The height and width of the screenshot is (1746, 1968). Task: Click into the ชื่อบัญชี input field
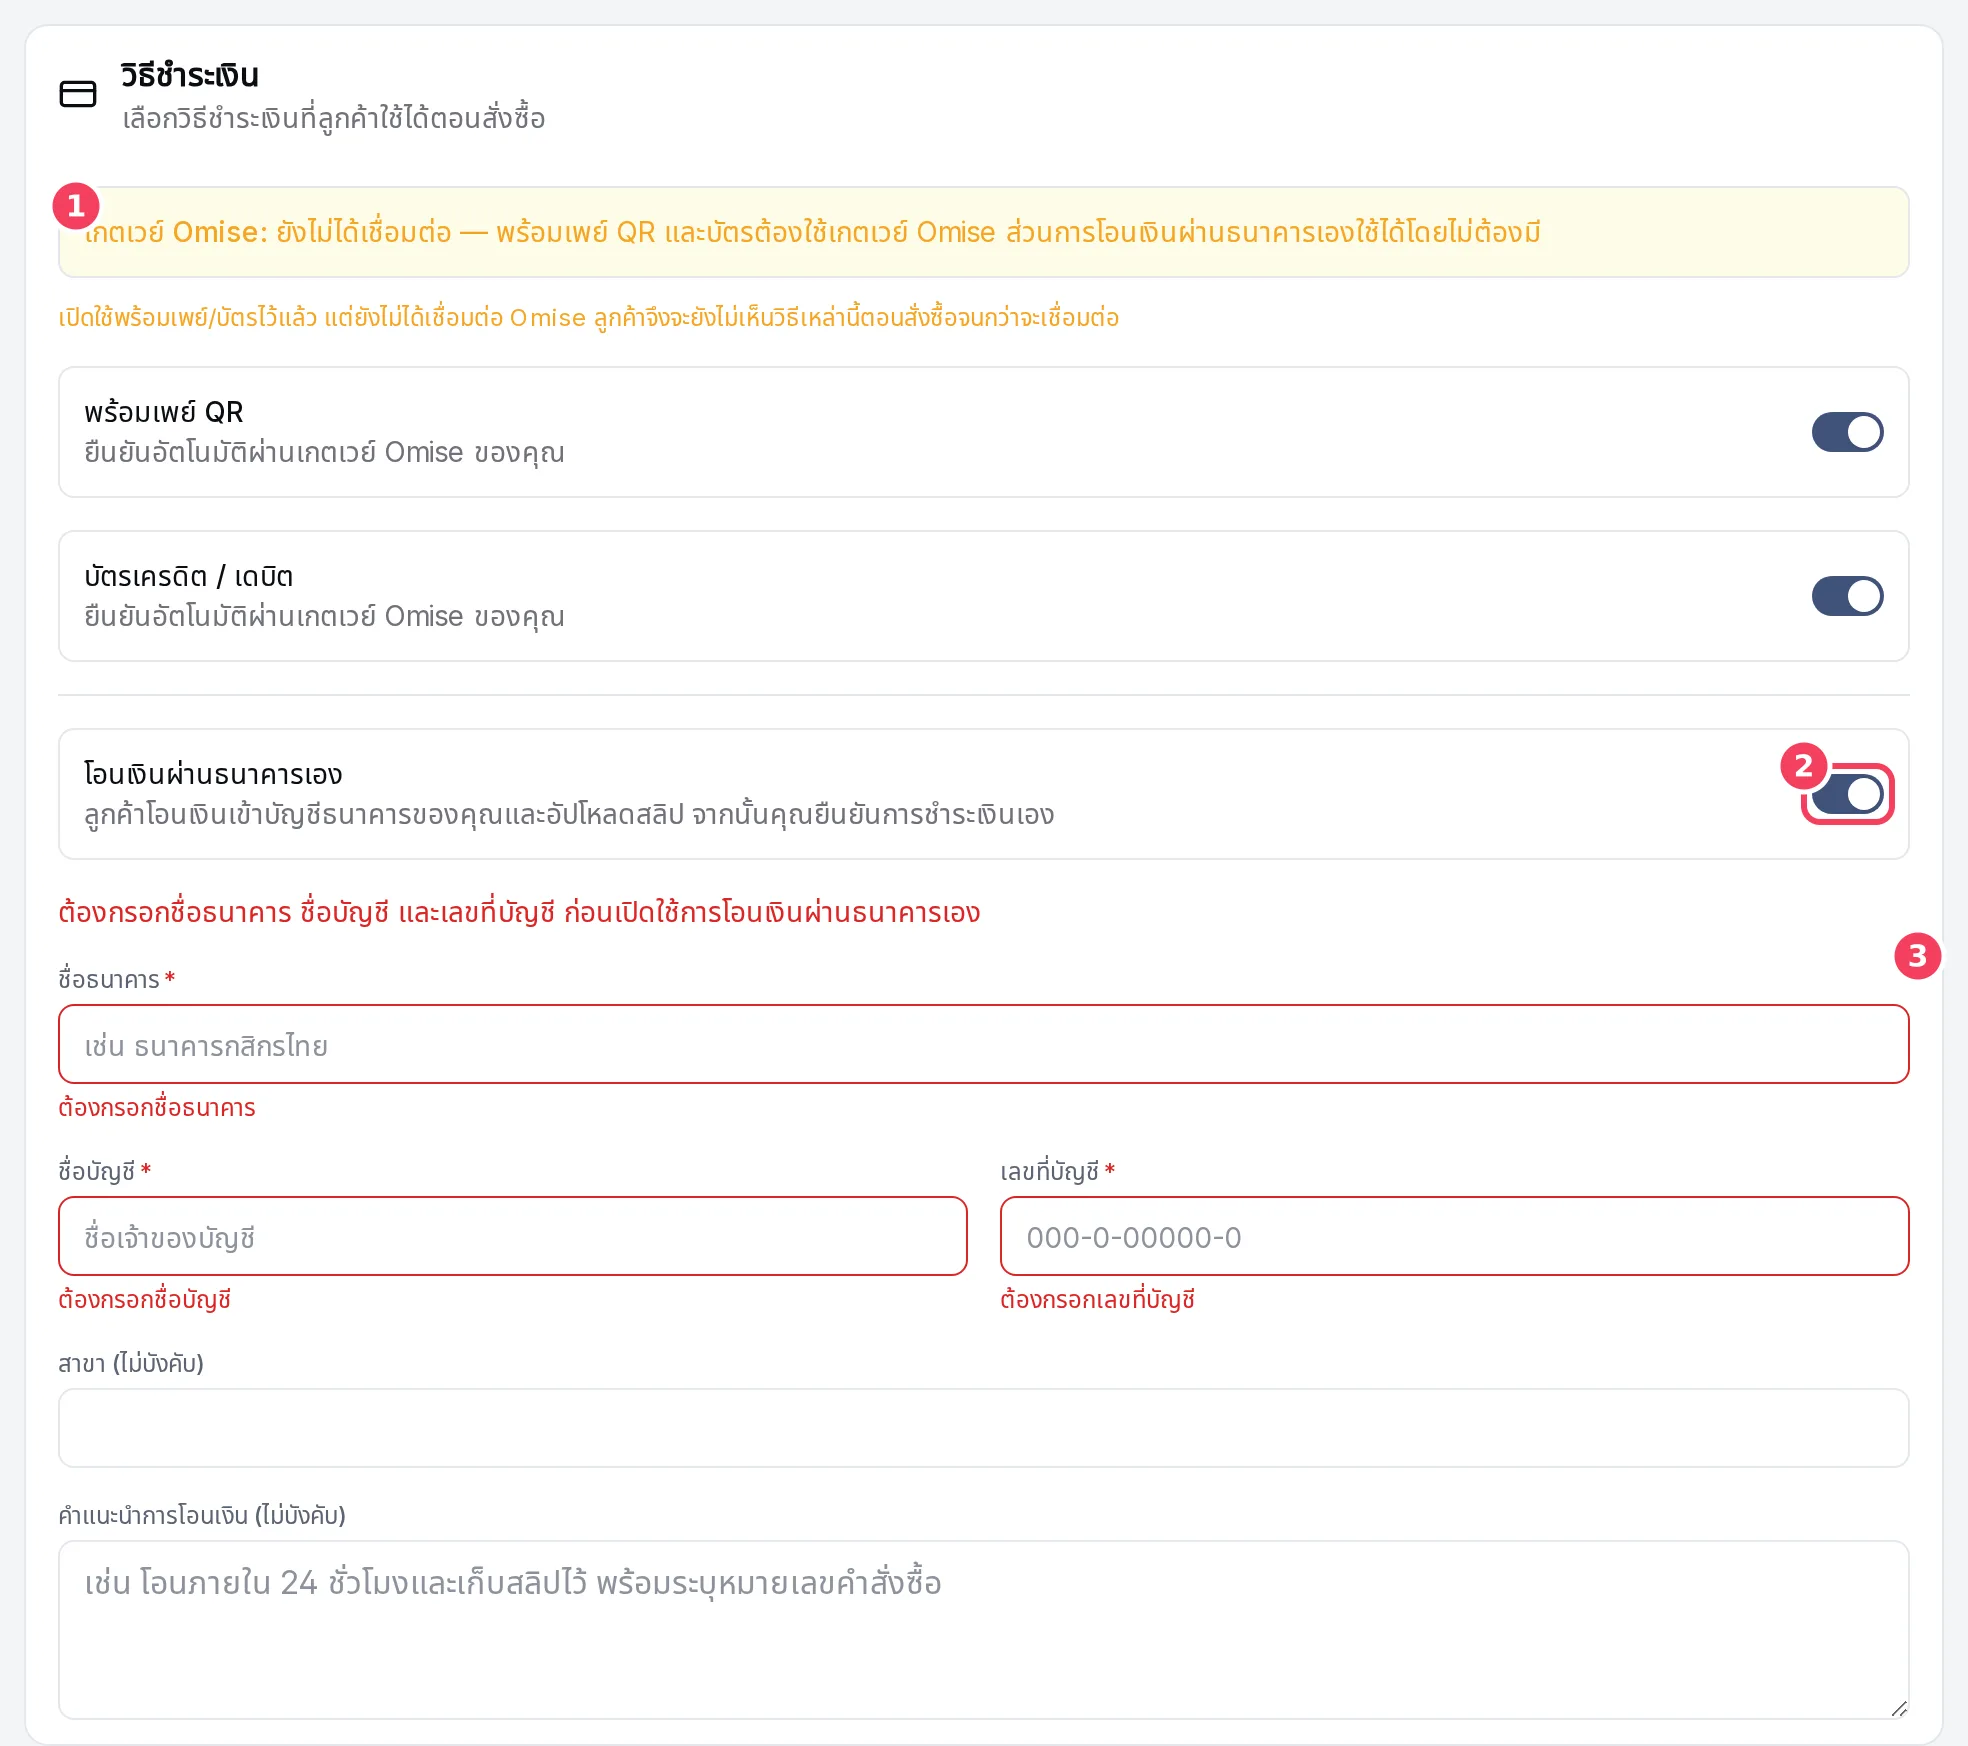(513, 1236)
